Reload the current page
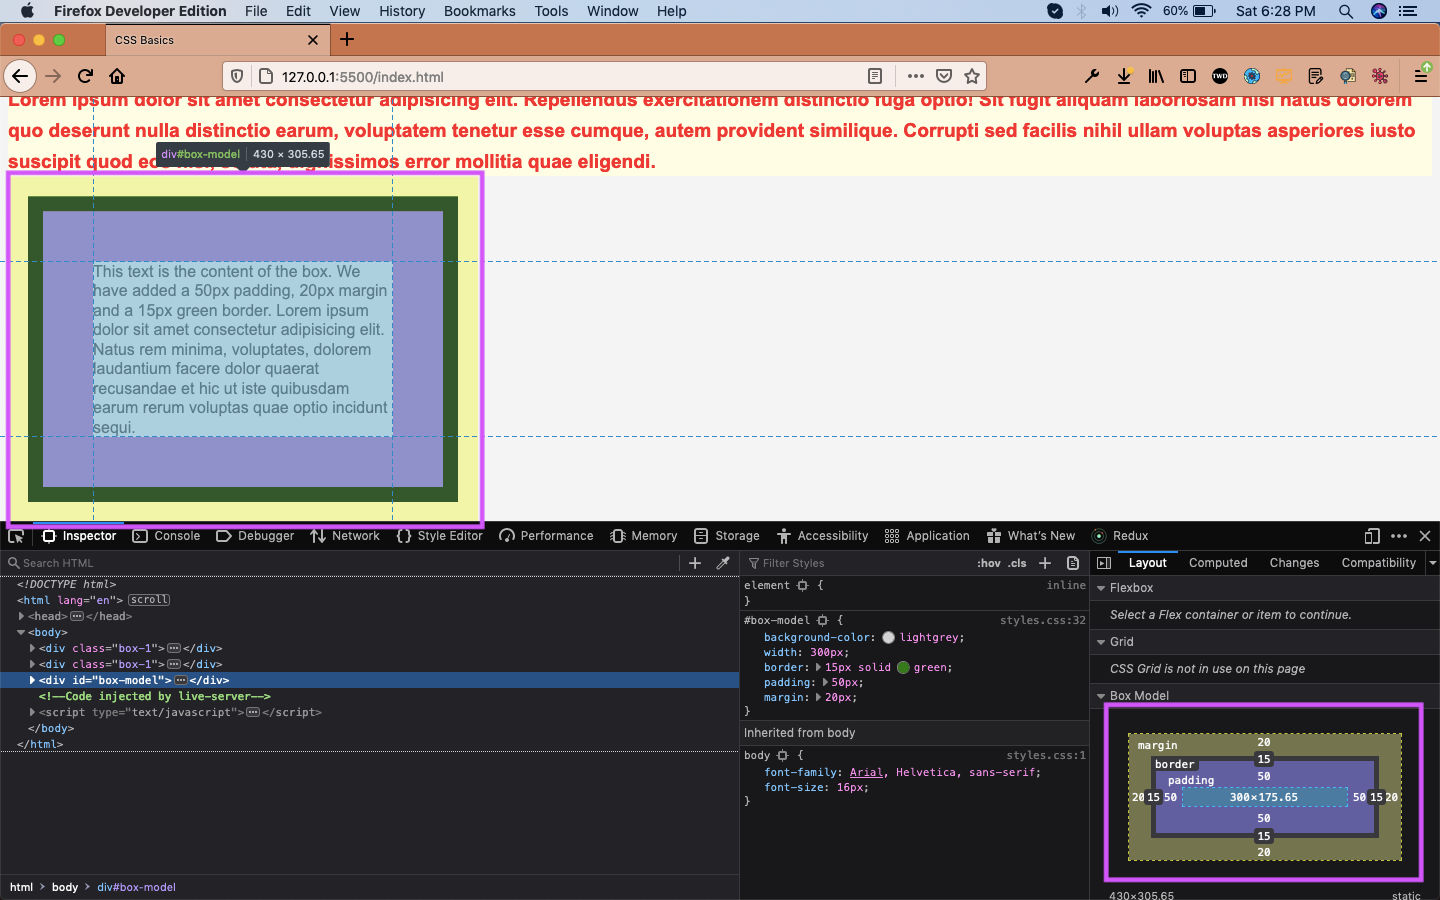 pyautogui.click(x=85, y=76)
